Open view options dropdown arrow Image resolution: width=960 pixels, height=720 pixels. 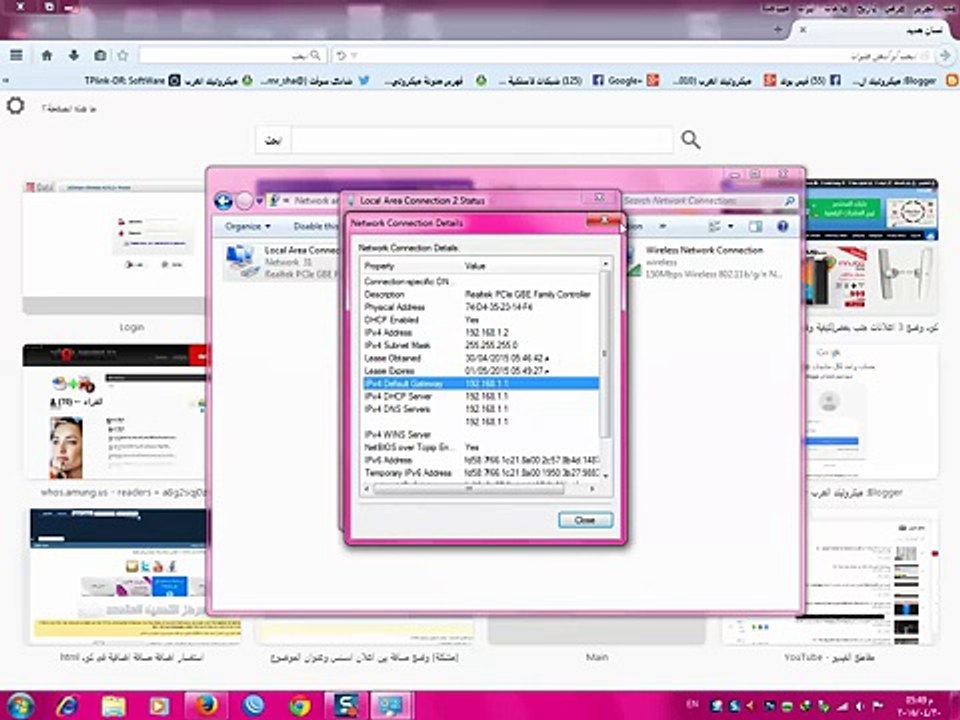tap(730, 227)
